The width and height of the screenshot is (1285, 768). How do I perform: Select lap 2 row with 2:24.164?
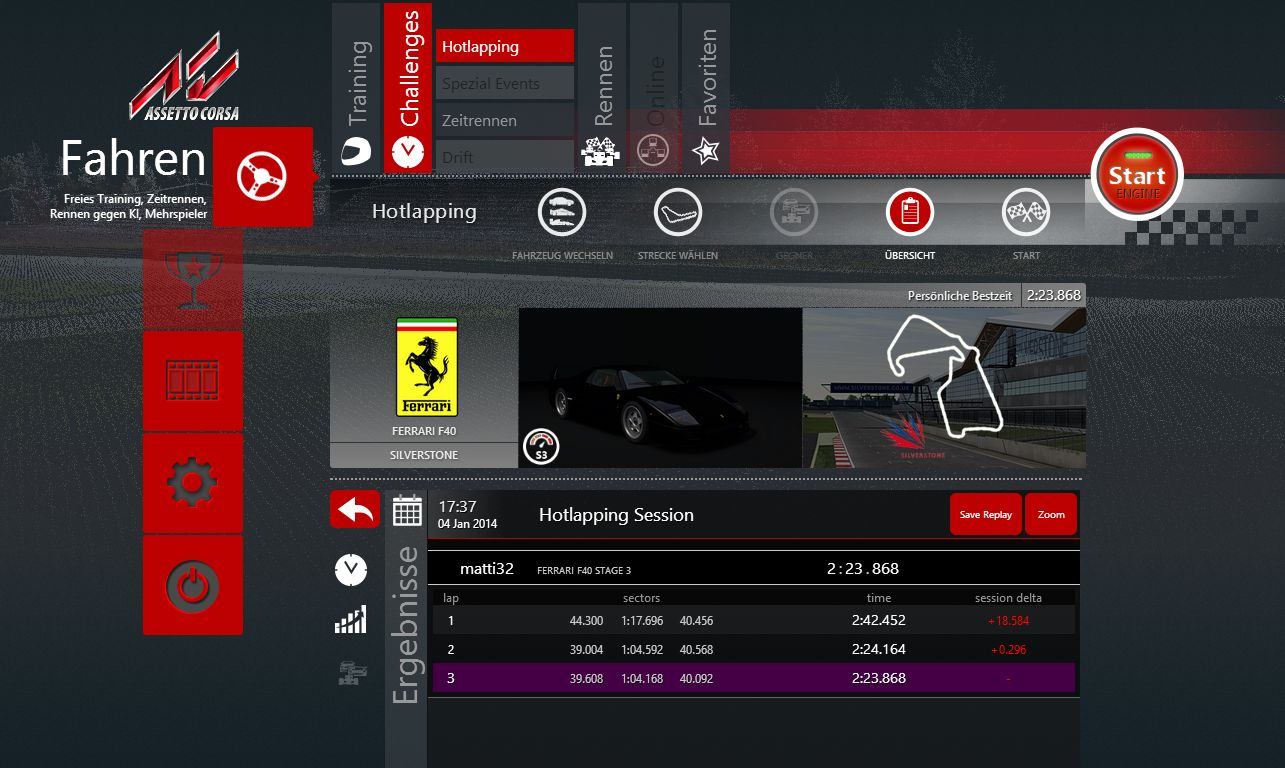(754, 649)
